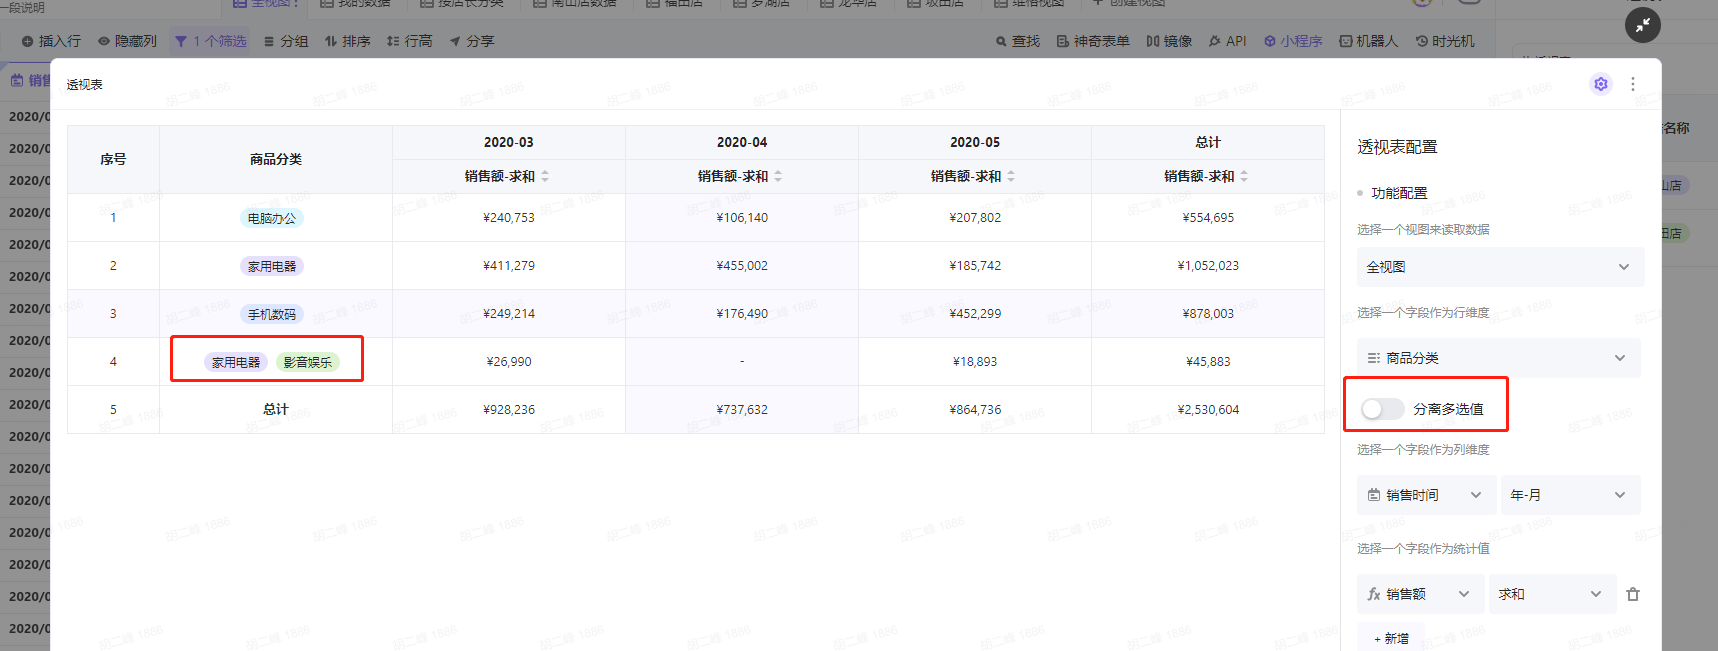This screenshot has width=1718, height=651.
Task: Click the ¥452,299 cell
Action: [x=975, y=314]
